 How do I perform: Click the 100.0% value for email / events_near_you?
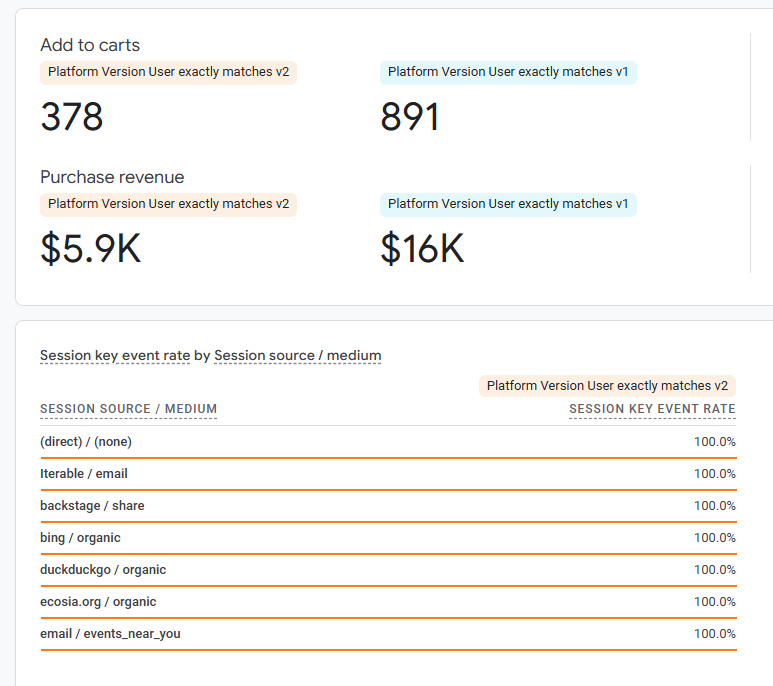coord(715,634)
